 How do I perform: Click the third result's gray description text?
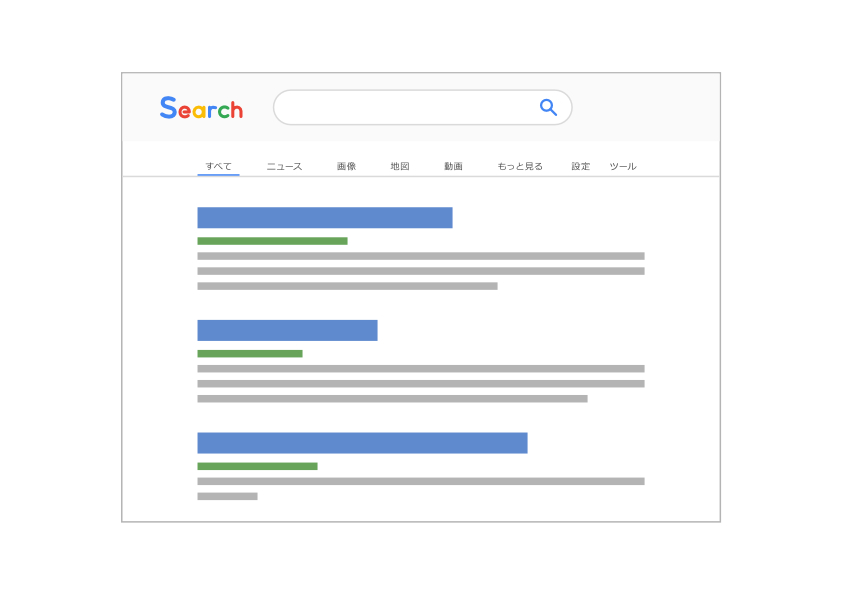421,489
